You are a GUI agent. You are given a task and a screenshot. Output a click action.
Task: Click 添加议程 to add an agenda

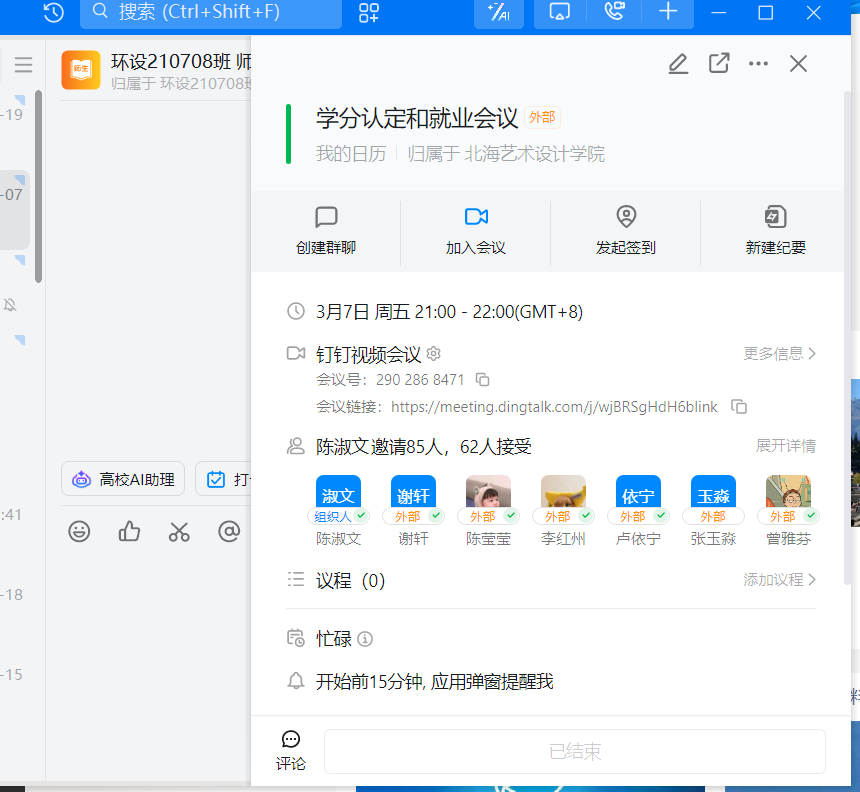779,580
